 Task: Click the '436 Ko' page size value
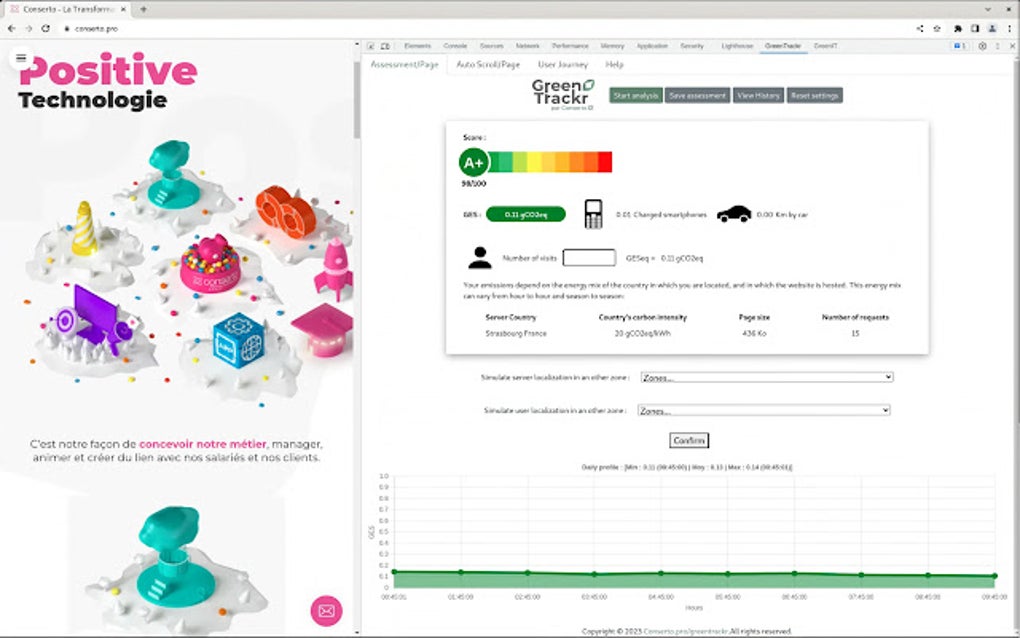click(x=754, y=333)
